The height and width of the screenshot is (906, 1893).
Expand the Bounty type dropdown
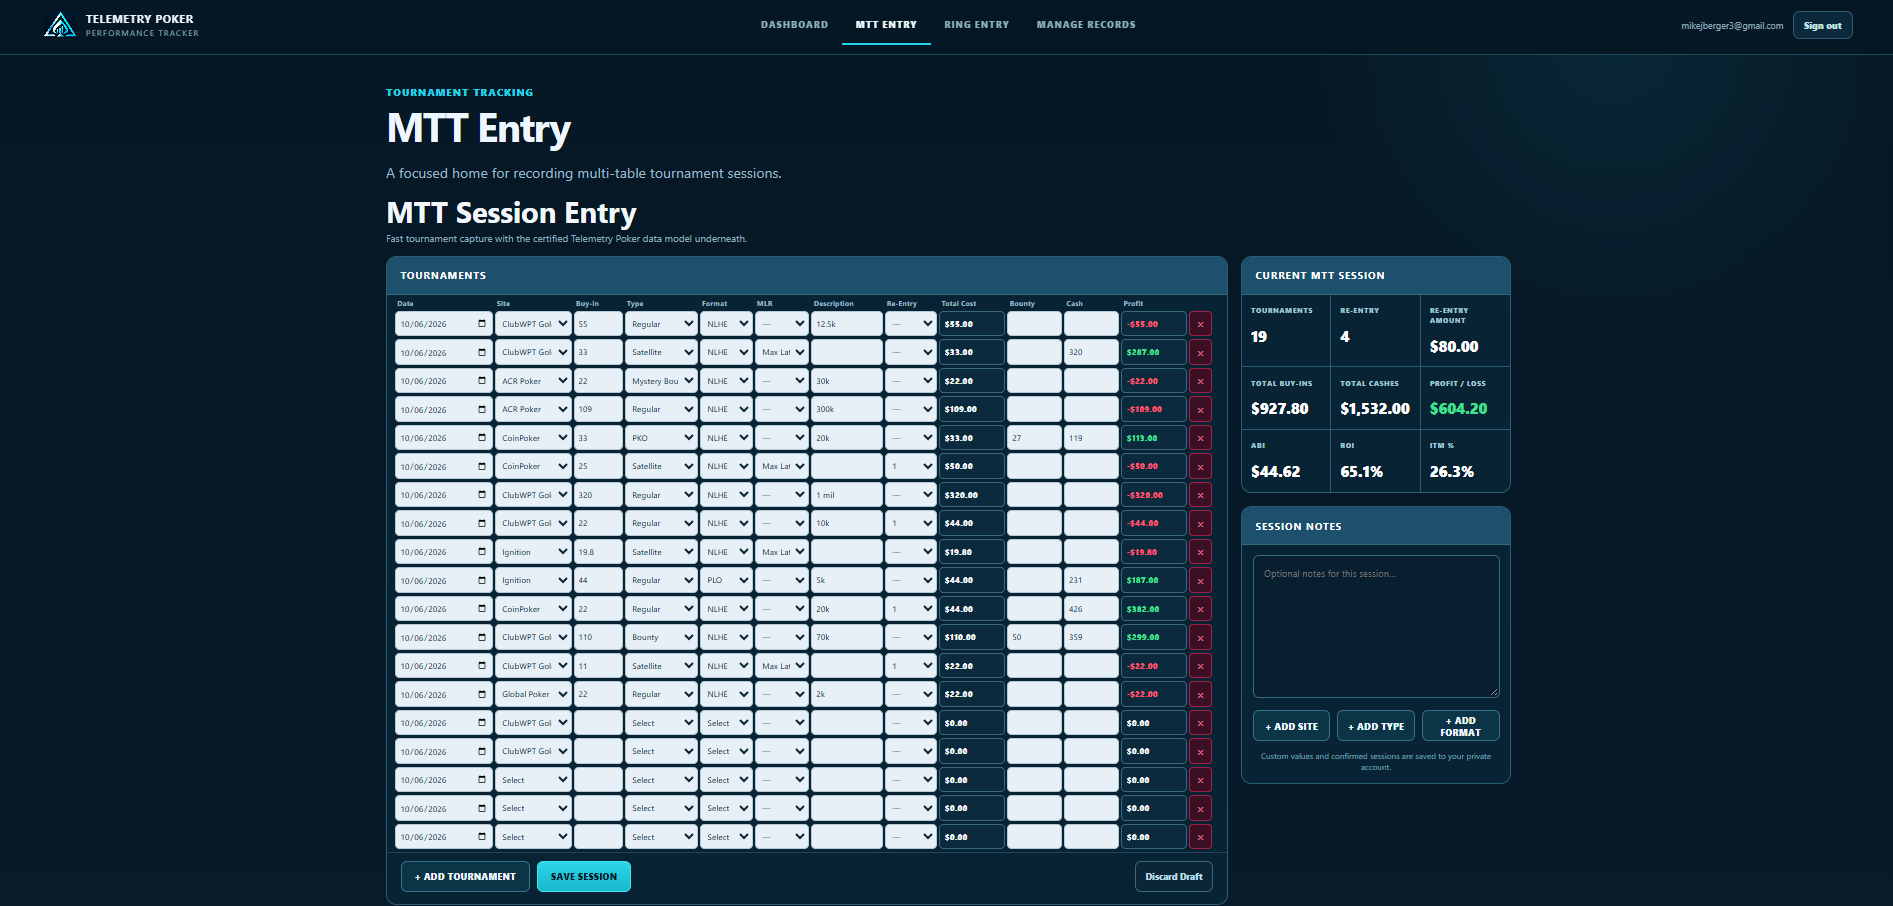click(661, 637)
